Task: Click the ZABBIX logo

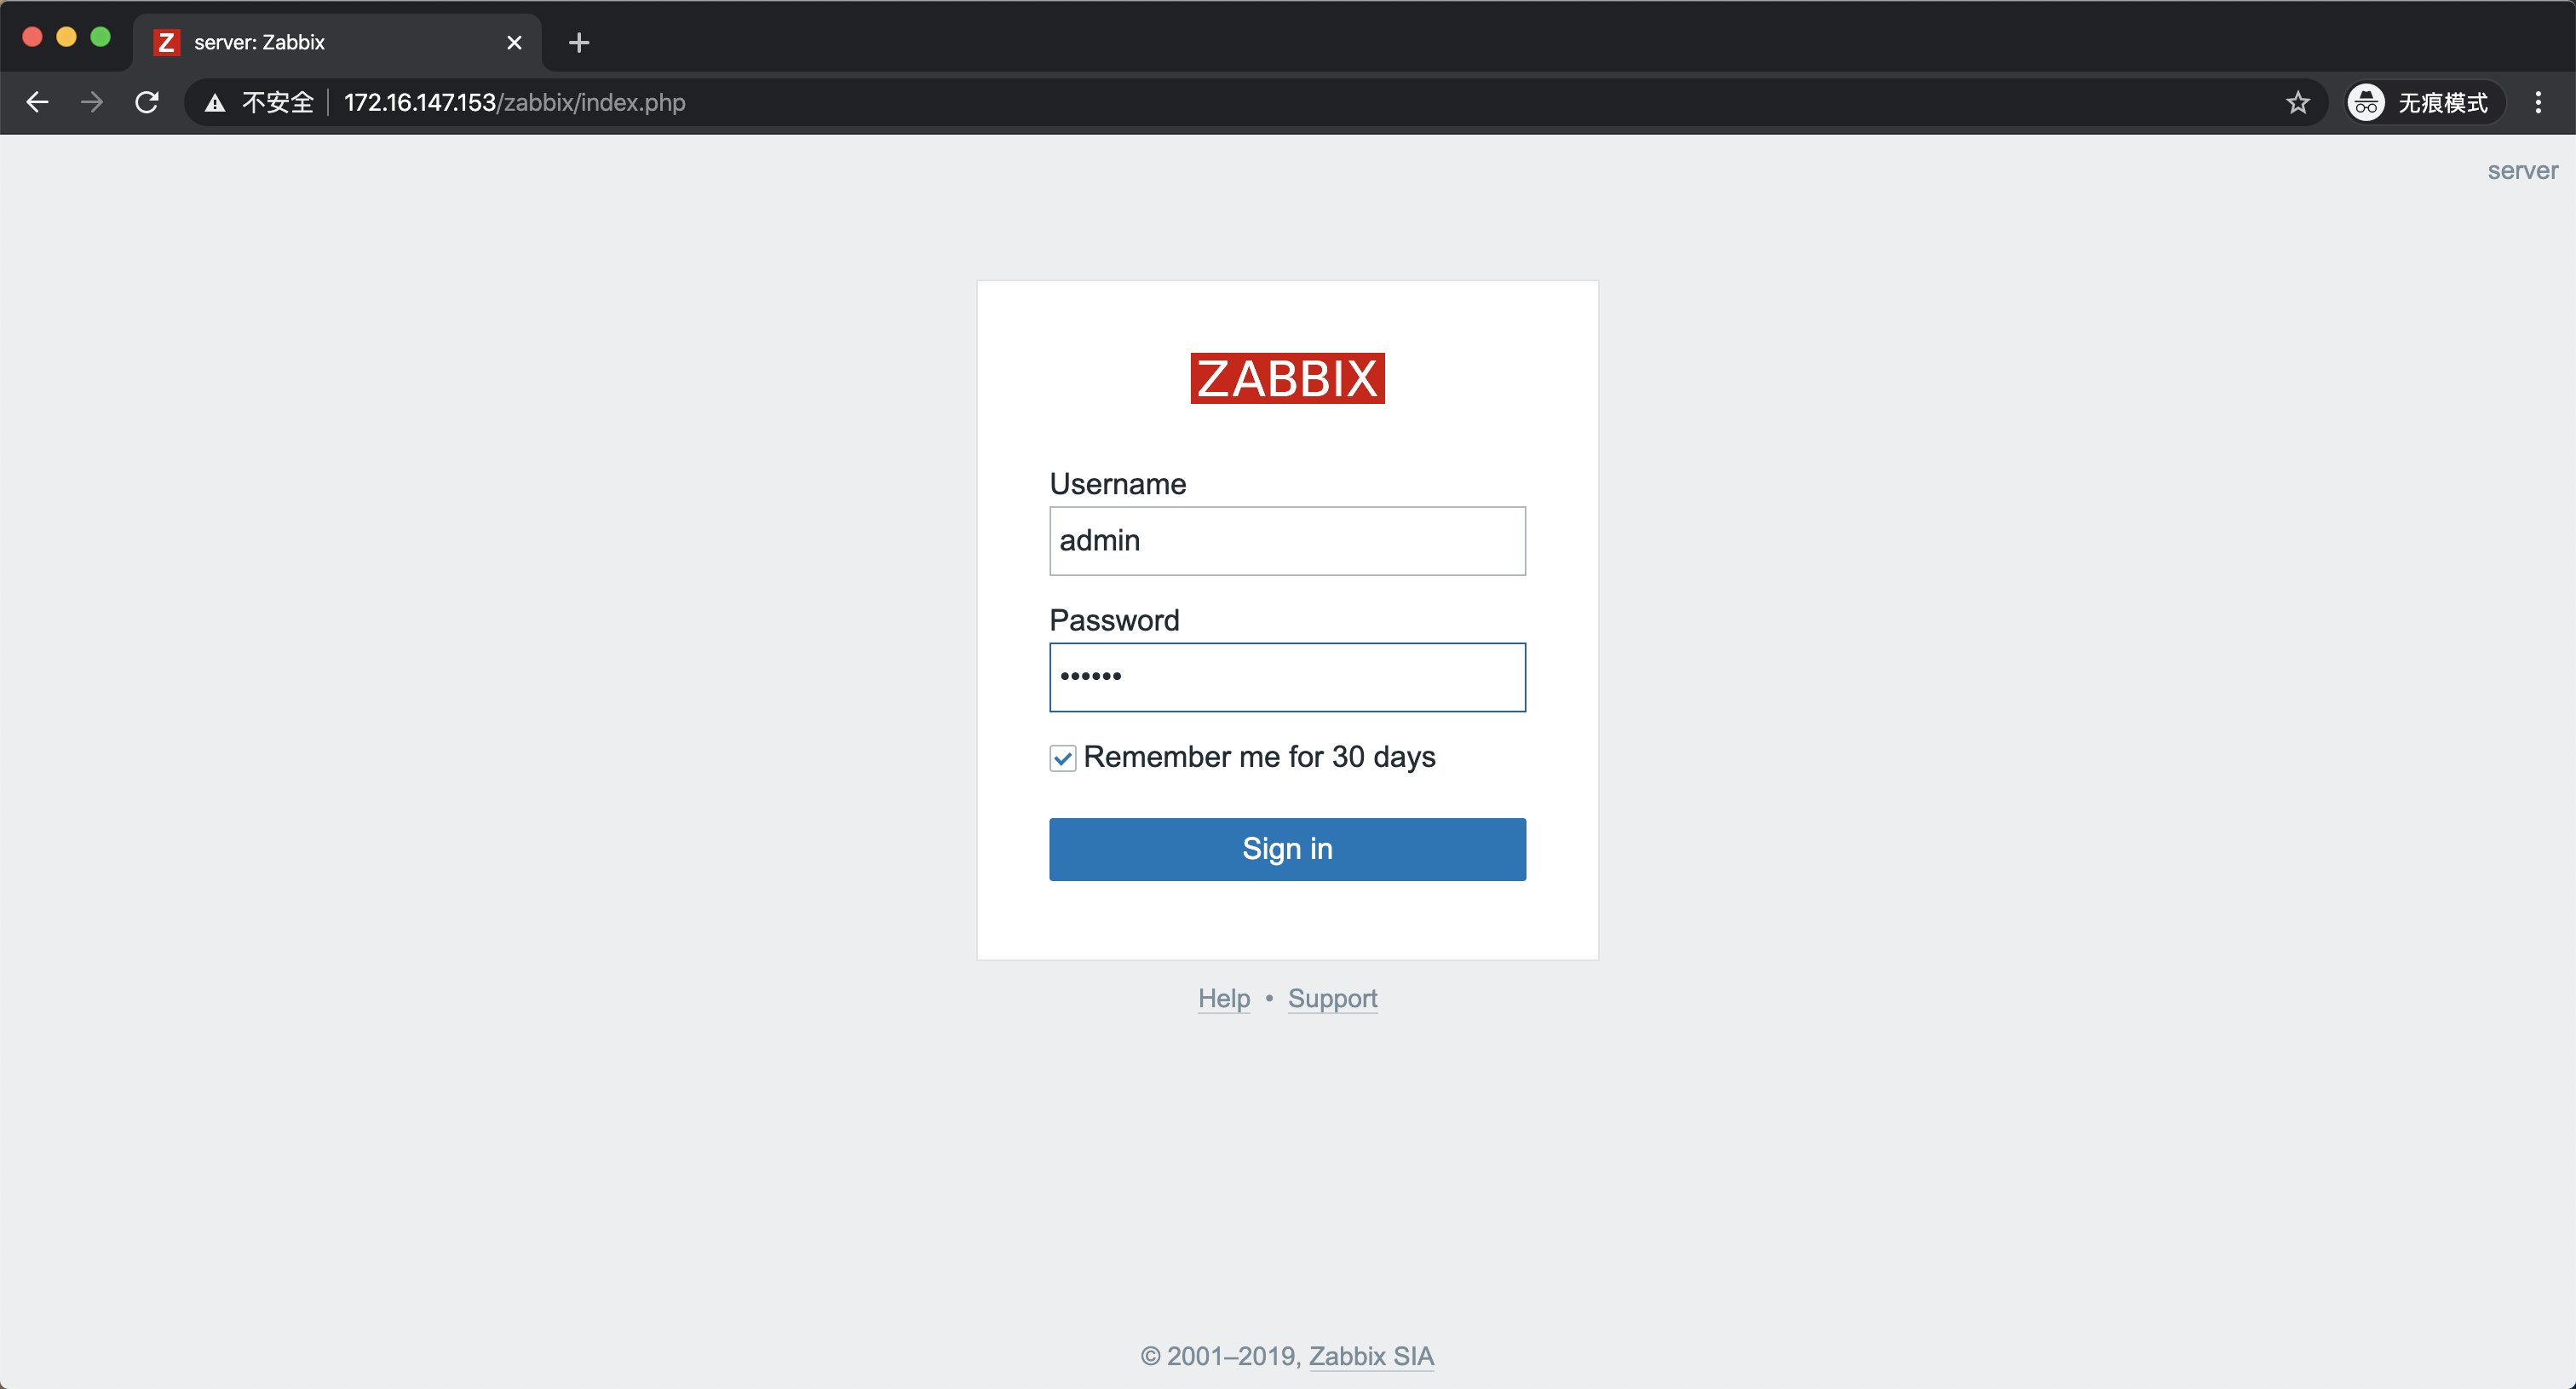Action: tap(1287, 378)
